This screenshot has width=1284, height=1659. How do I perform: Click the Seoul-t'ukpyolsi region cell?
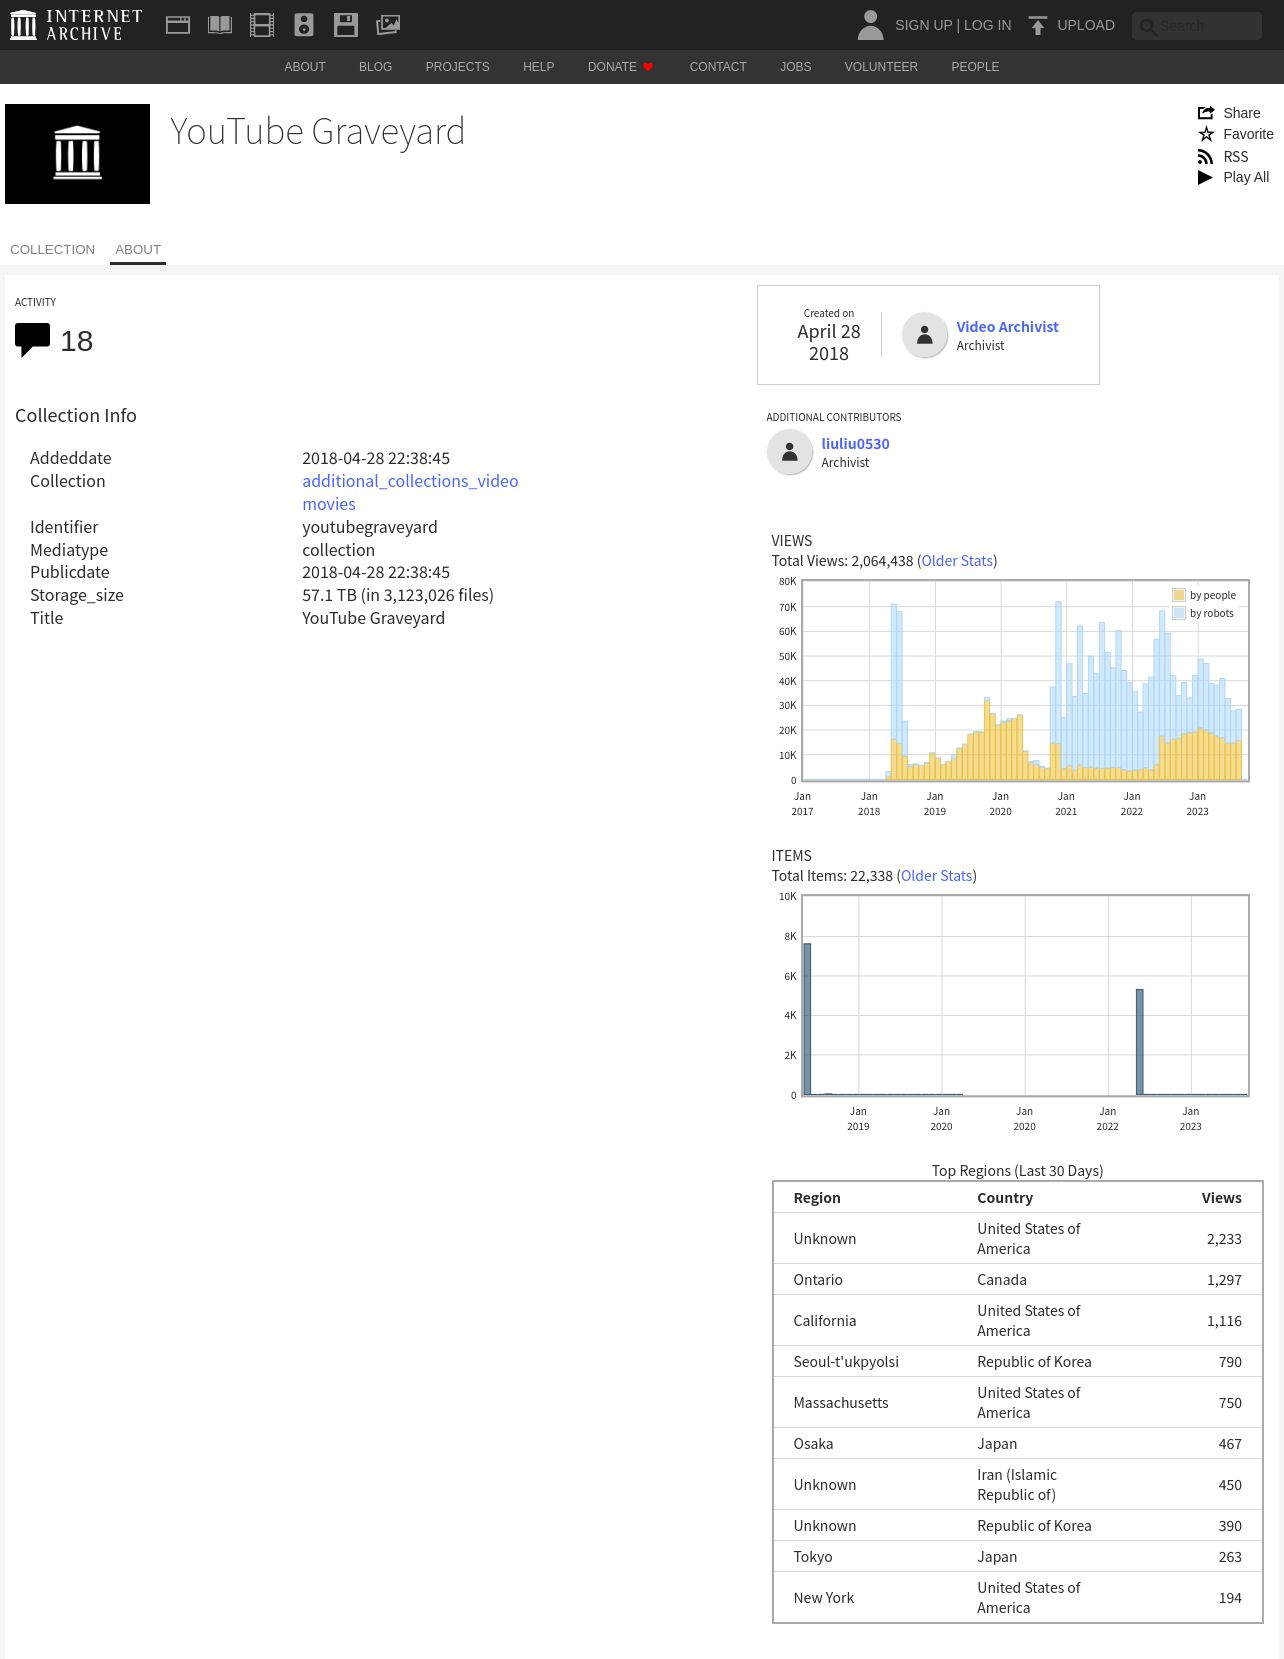point(846,1362)
